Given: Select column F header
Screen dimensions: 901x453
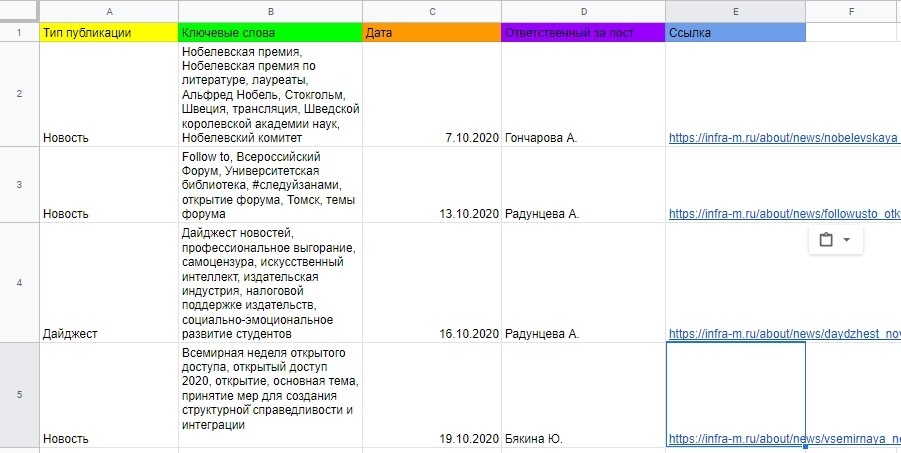Looking at the screenshot, I should pos(853,11).
